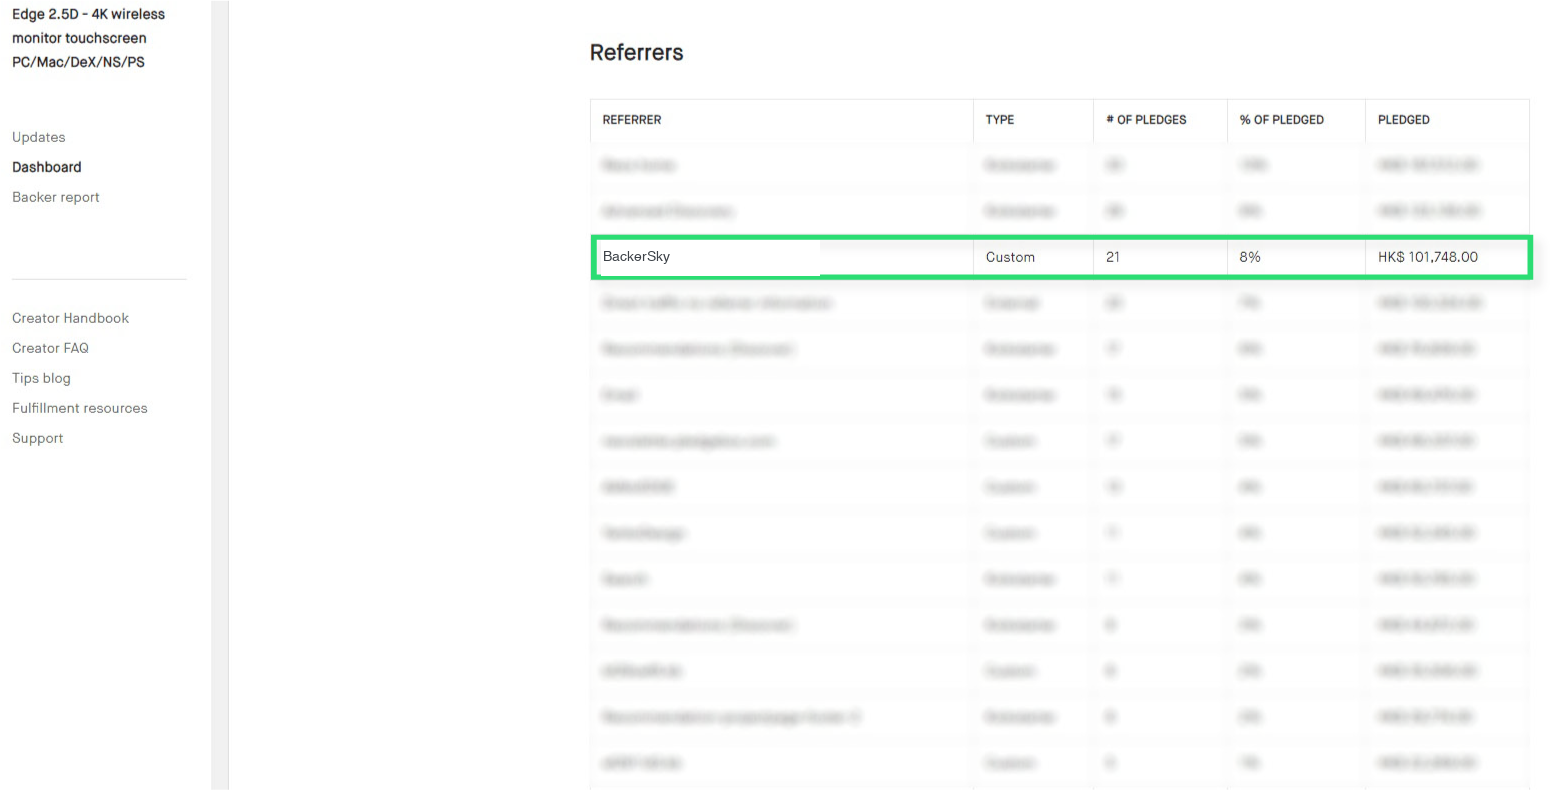This screenshot has height=790, width=1562.
Task: Click the Referrers section heading
Action: click(x=637, y=53)
